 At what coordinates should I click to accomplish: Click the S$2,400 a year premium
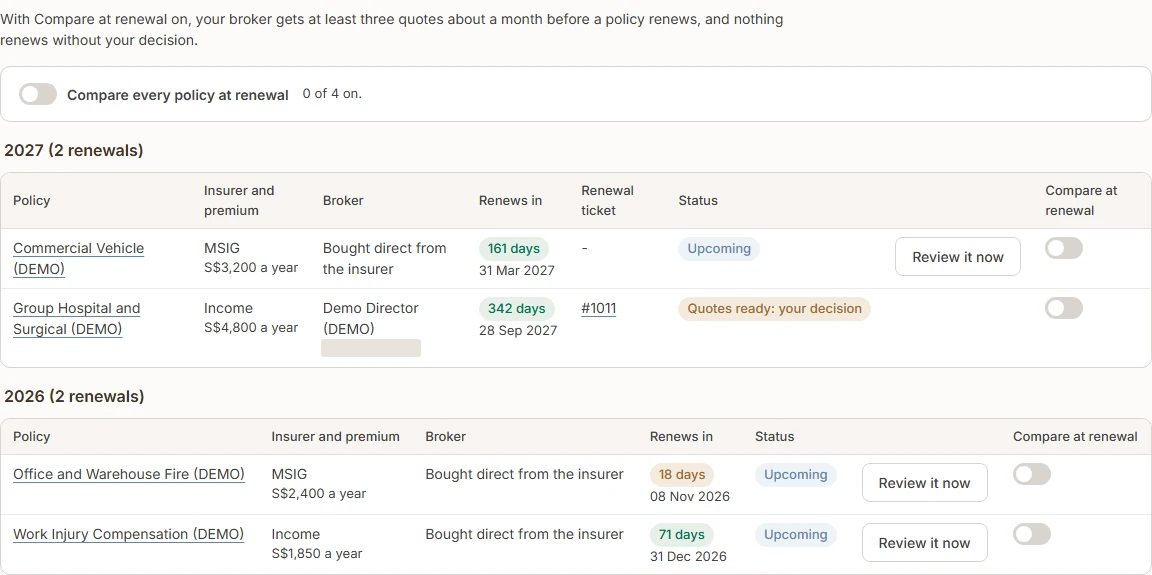click(319, 493)
